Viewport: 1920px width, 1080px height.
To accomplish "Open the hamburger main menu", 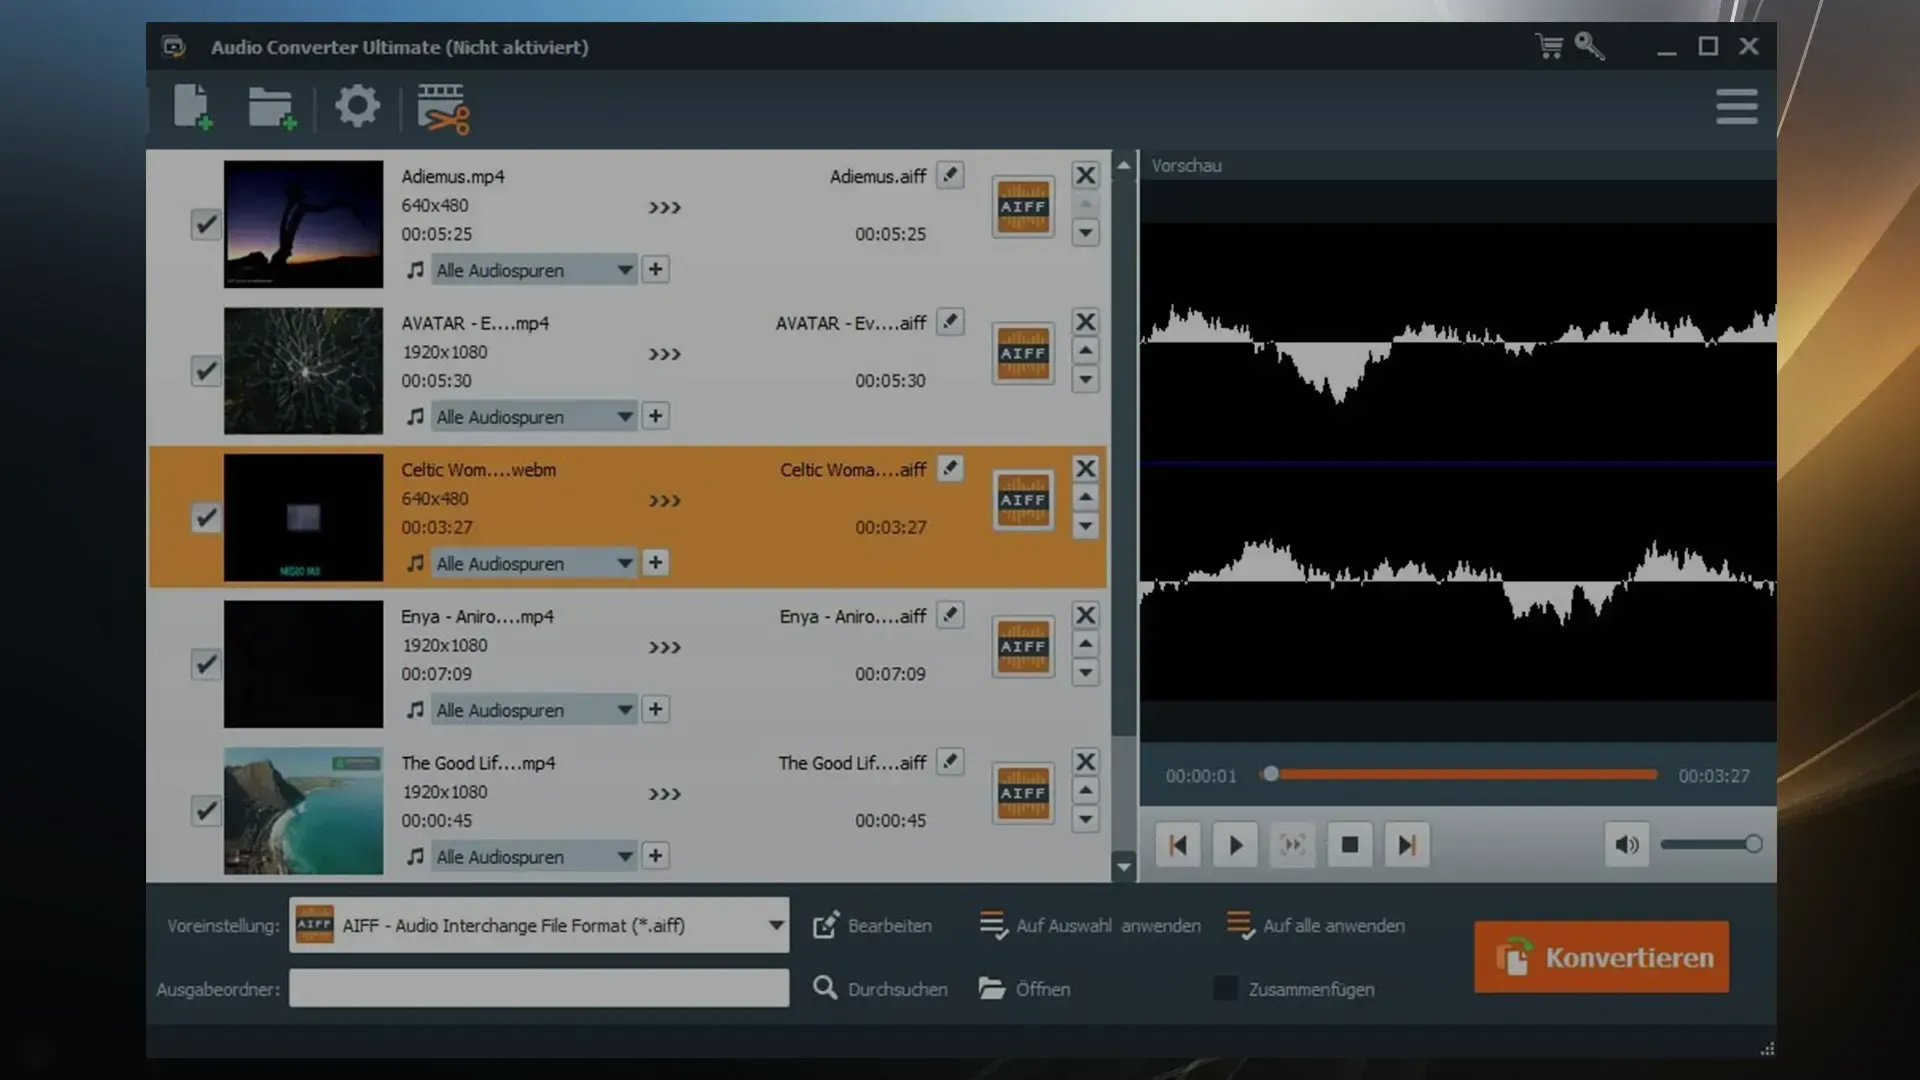I will pos(1736,106).
